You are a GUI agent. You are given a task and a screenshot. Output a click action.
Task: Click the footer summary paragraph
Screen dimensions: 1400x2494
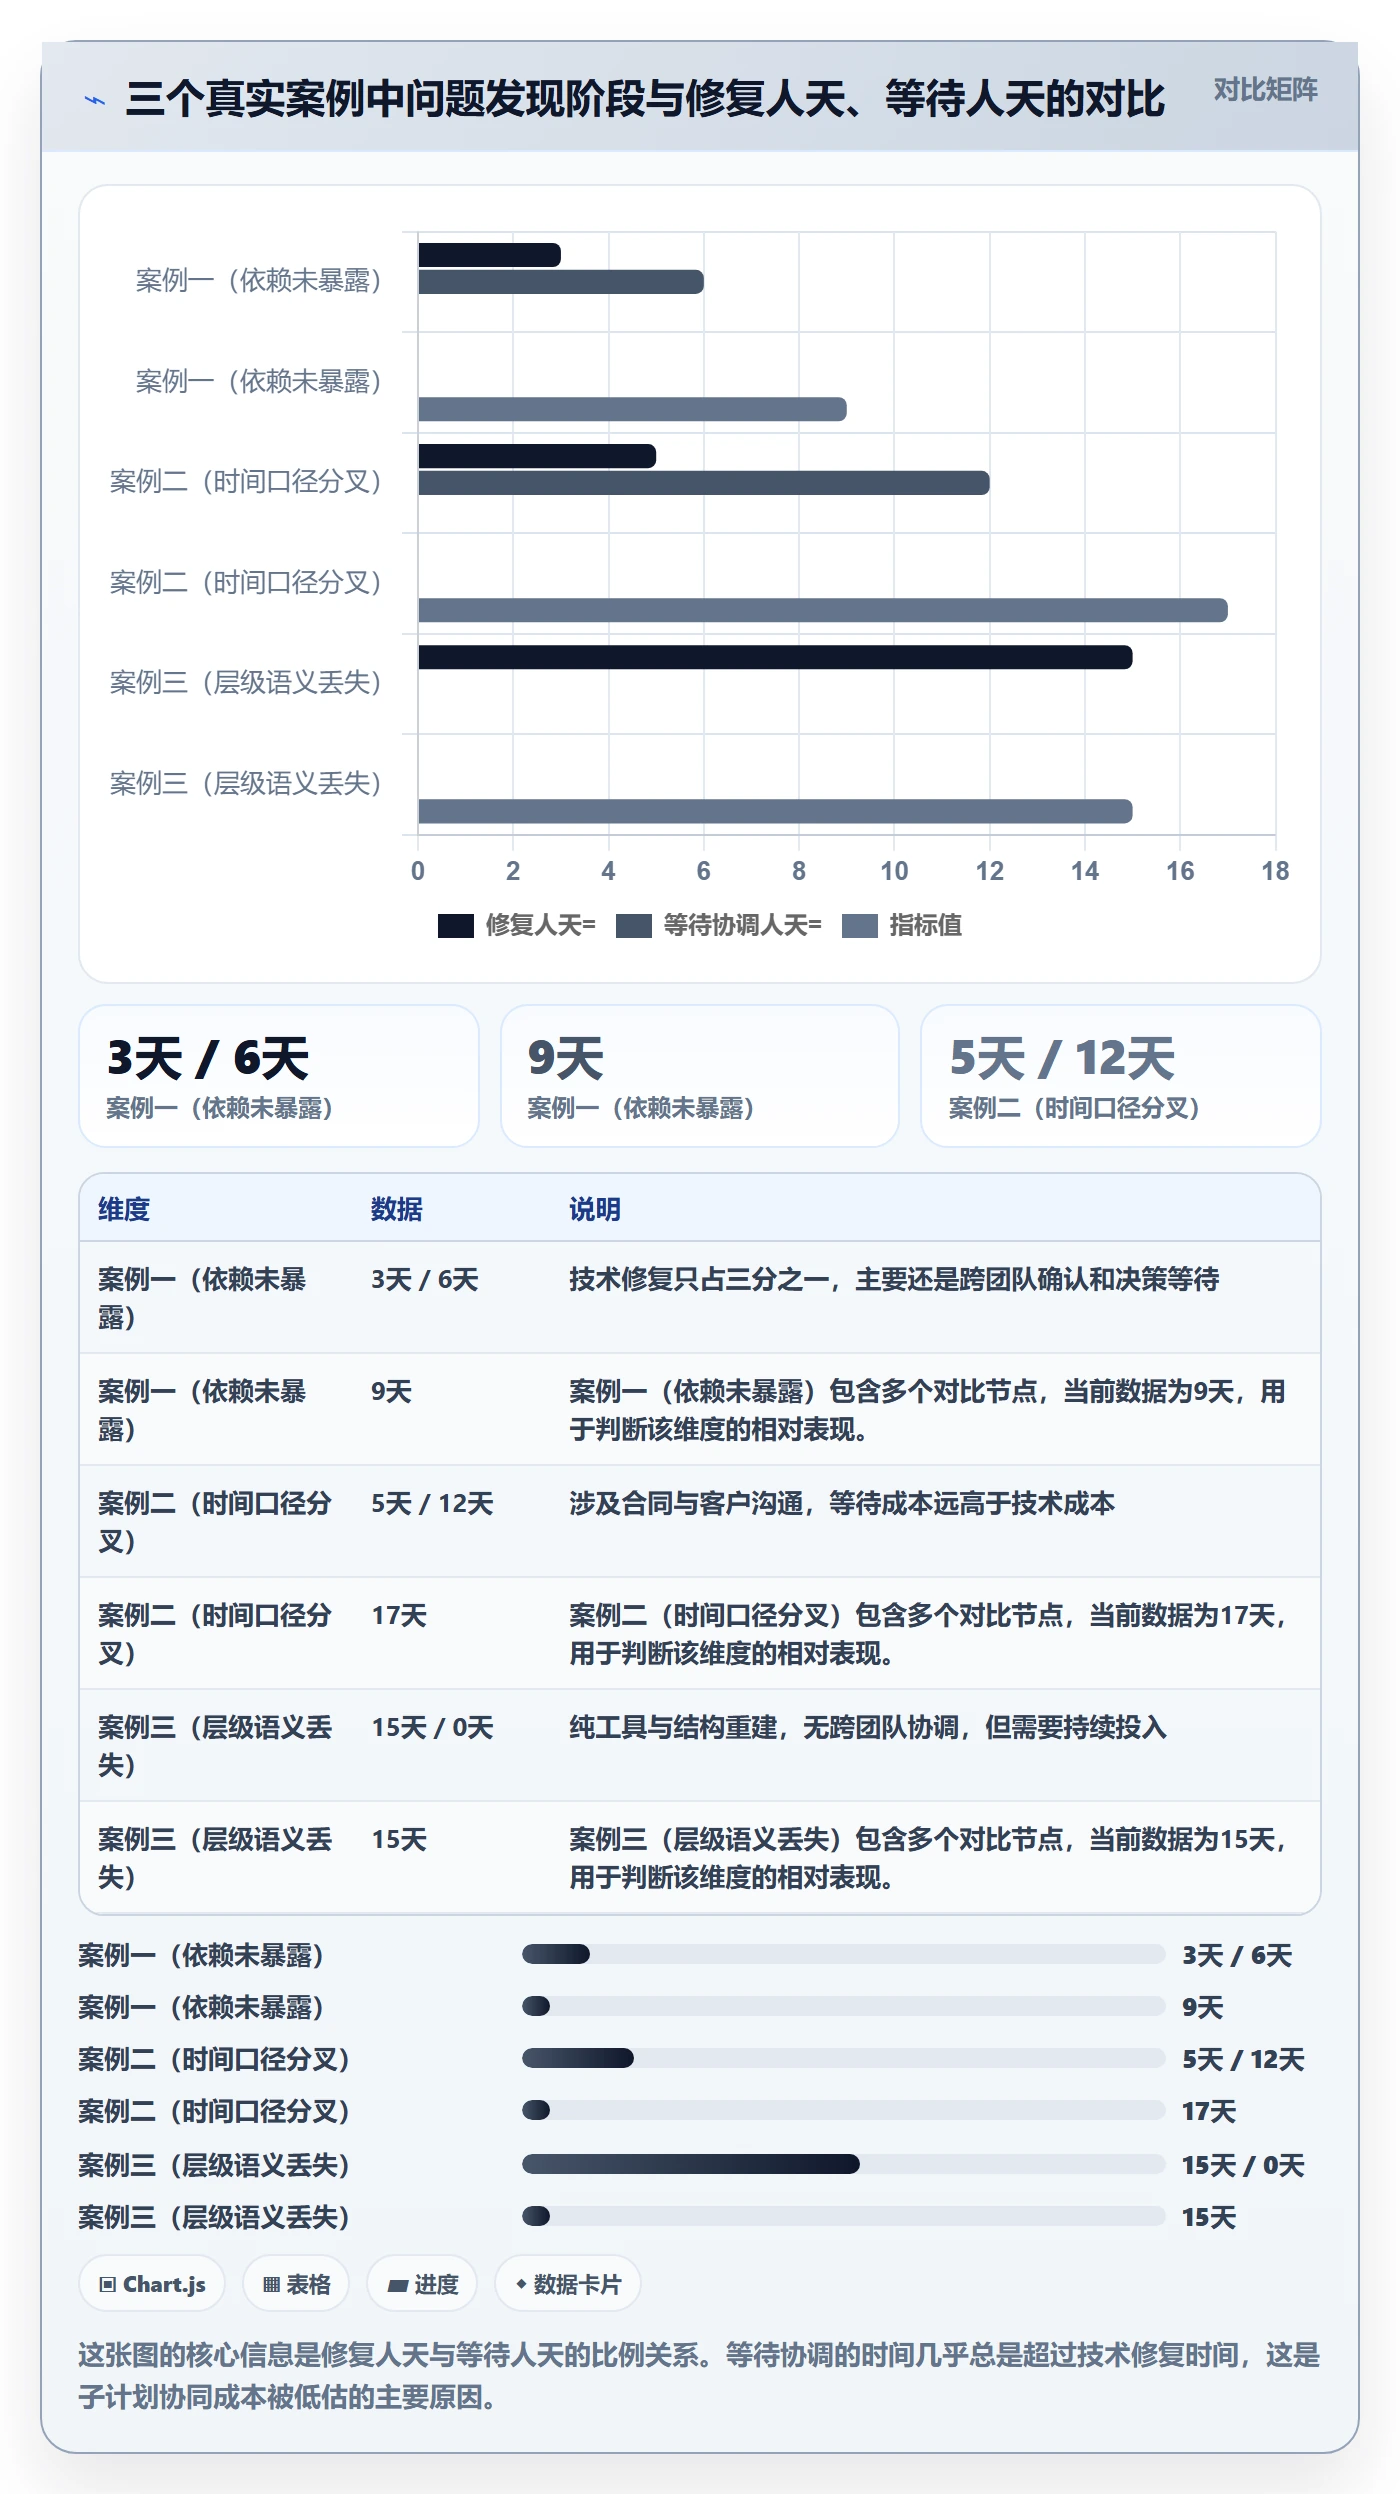pyautogui.click(x=699, y=2375)
